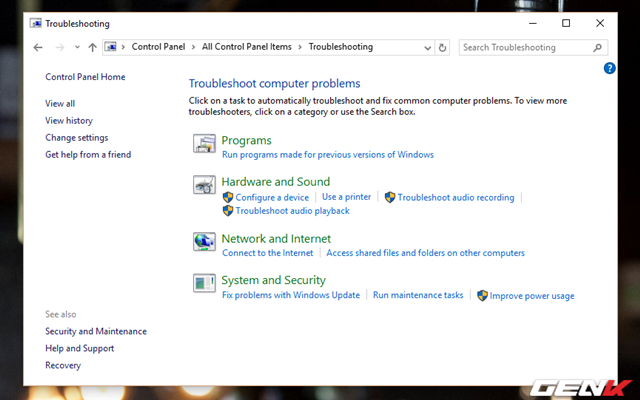640x400 pixels.
Task: Start Troubleshoot audio recording
Action: pos(456,198)
